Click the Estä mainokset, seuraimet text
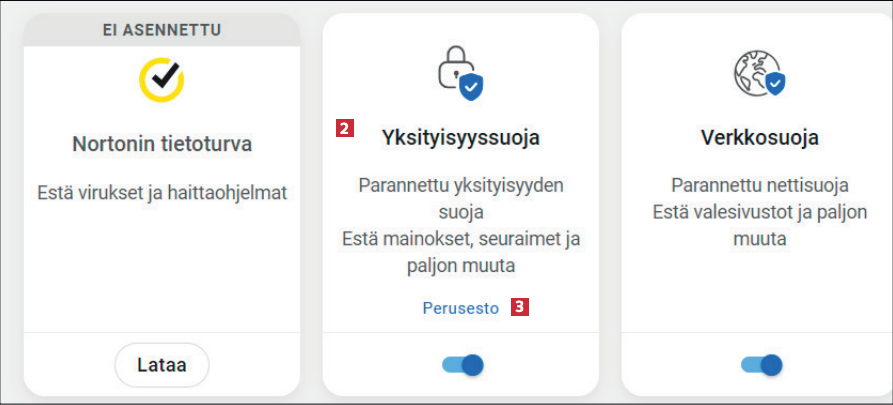This screenshot has height=405, width=893. click(x=461, y=241)
